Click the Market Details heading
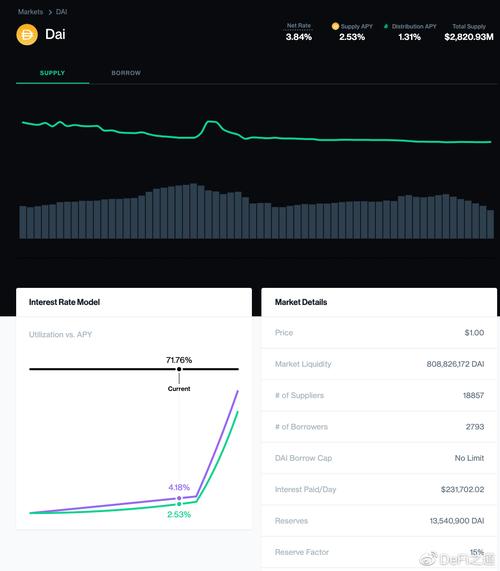The width and height of the screenshot is (500, 571). [x=301, y=302]
